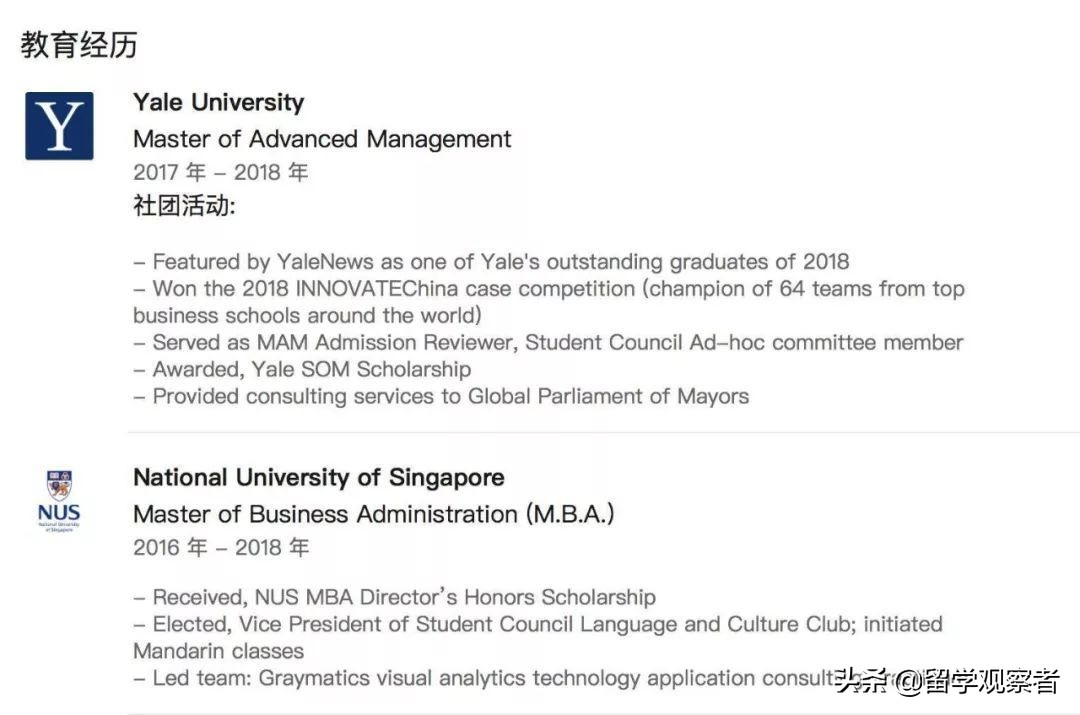Screen dimensions: 1080x715
Task: Click the NUS crest logo
Action: [x=59, y=500]
